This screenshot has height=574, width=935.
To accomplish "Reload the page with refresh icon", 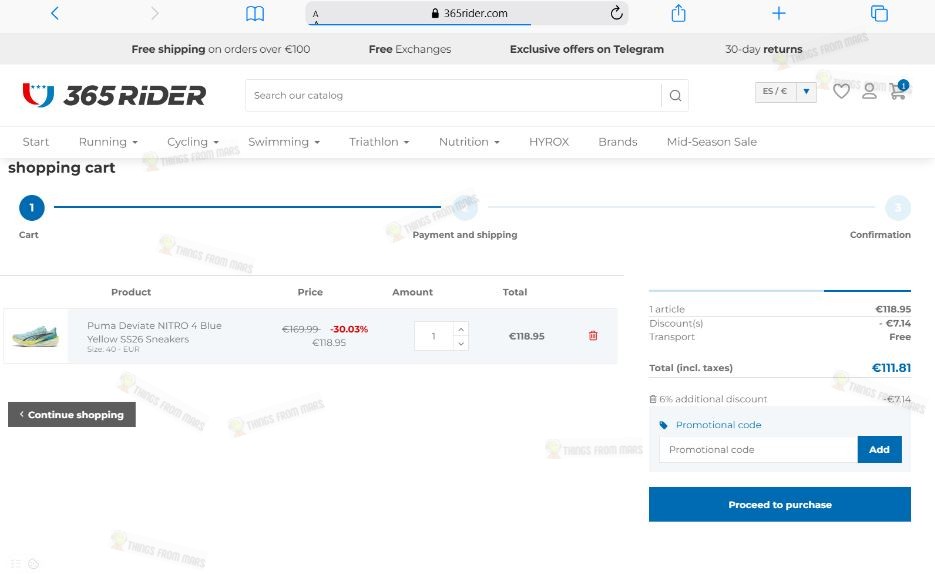I will (x=617, y=13).
